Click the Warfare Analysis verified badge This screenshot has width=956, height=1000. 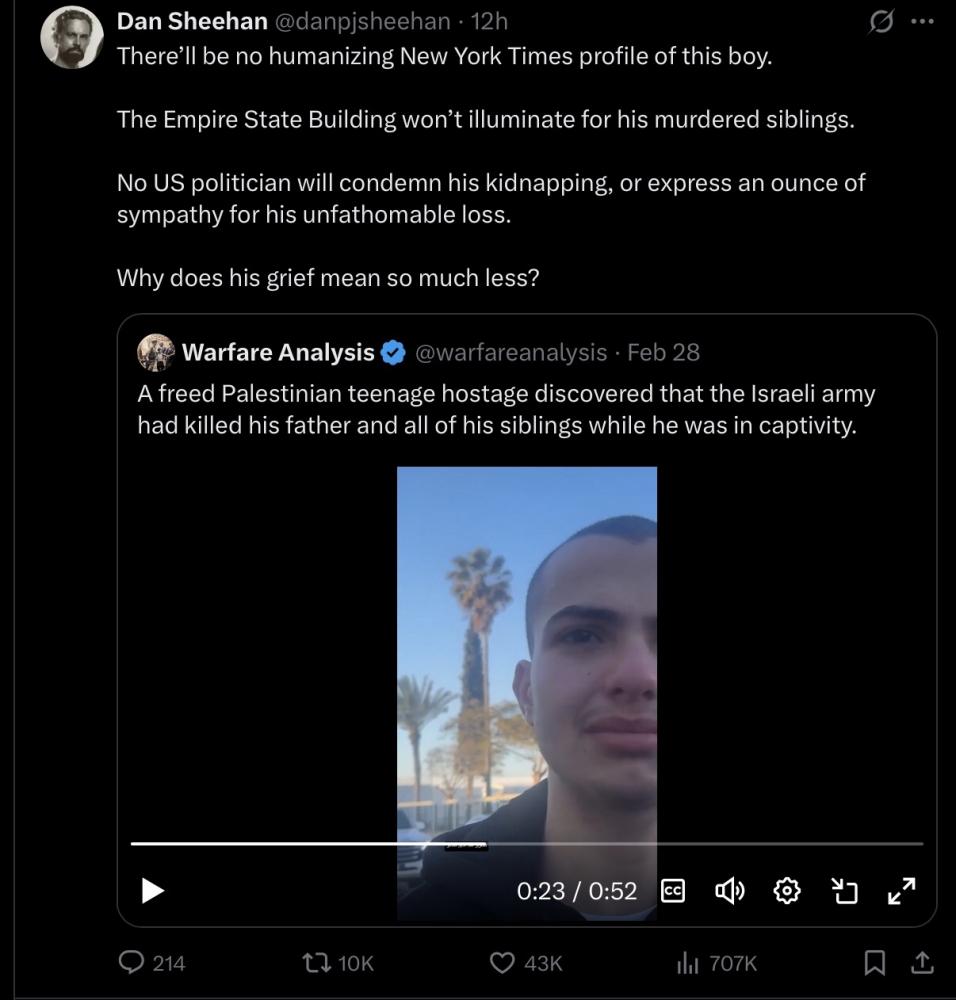pos(394,352)
